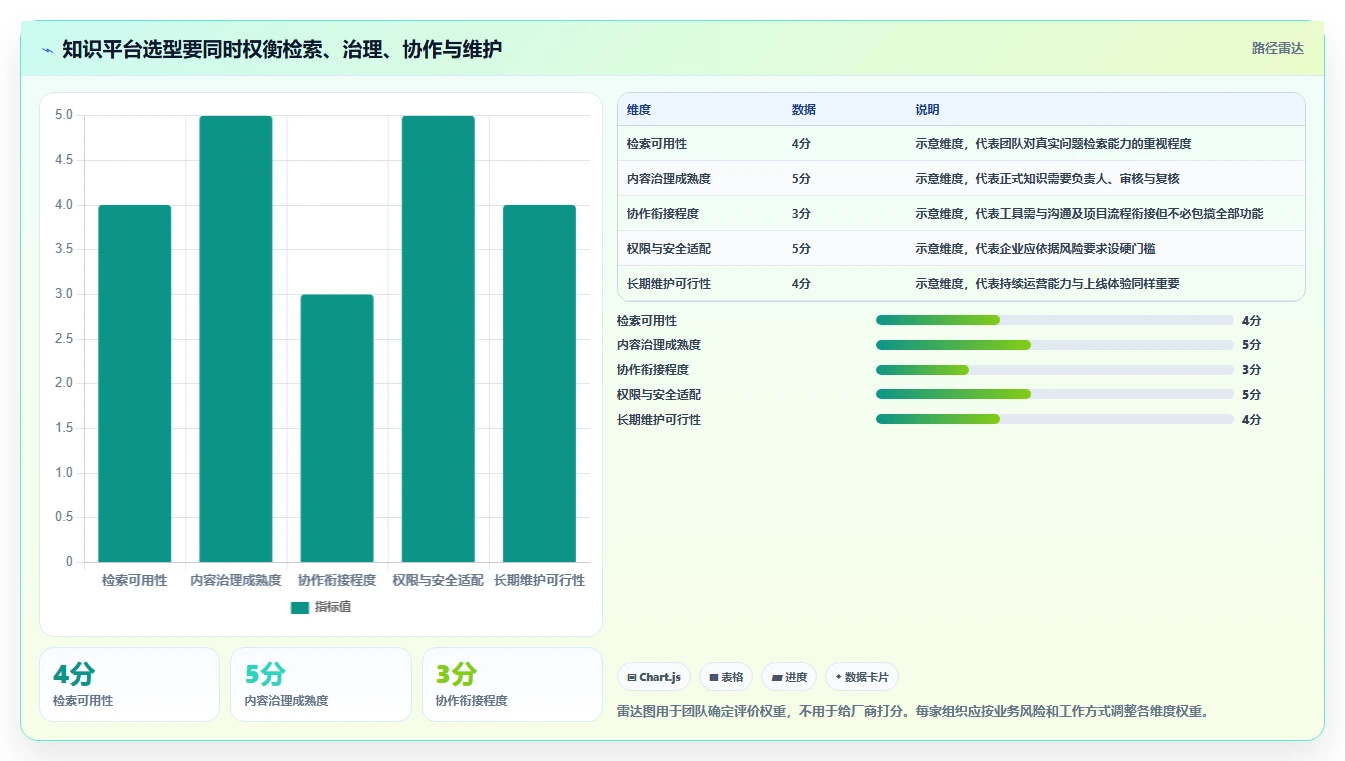Click the 检索可用性 bar in the chart

[135, 383]
